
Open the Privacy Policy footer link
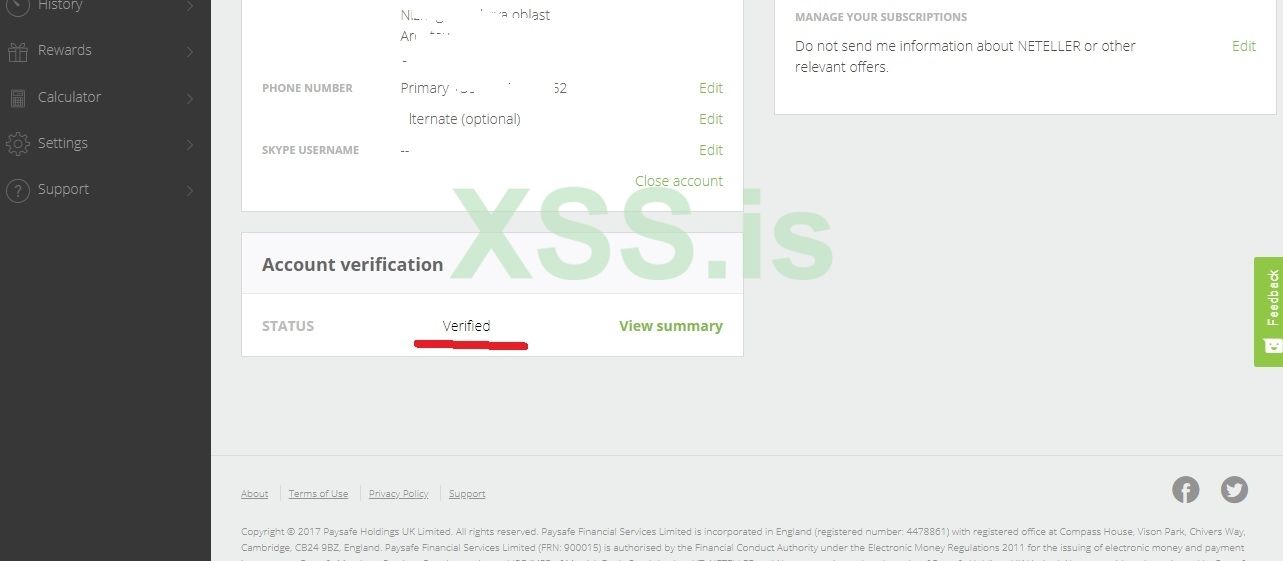point(398,494)
